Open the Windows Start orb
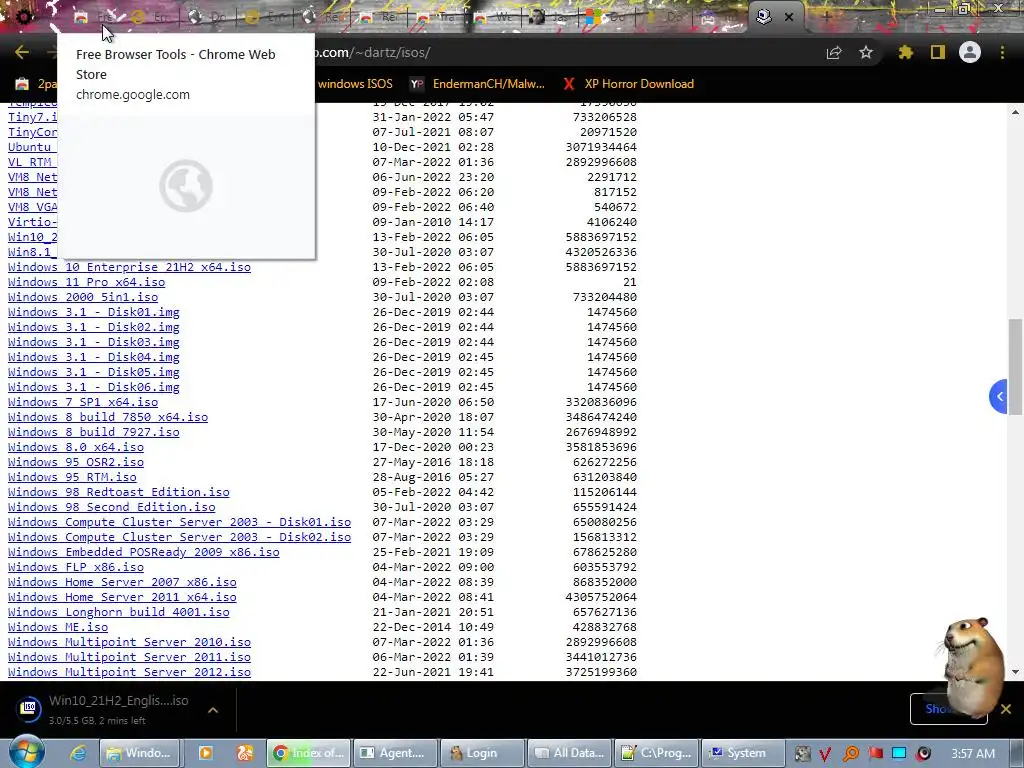The image size is (1024, 768). click(26, 753)
